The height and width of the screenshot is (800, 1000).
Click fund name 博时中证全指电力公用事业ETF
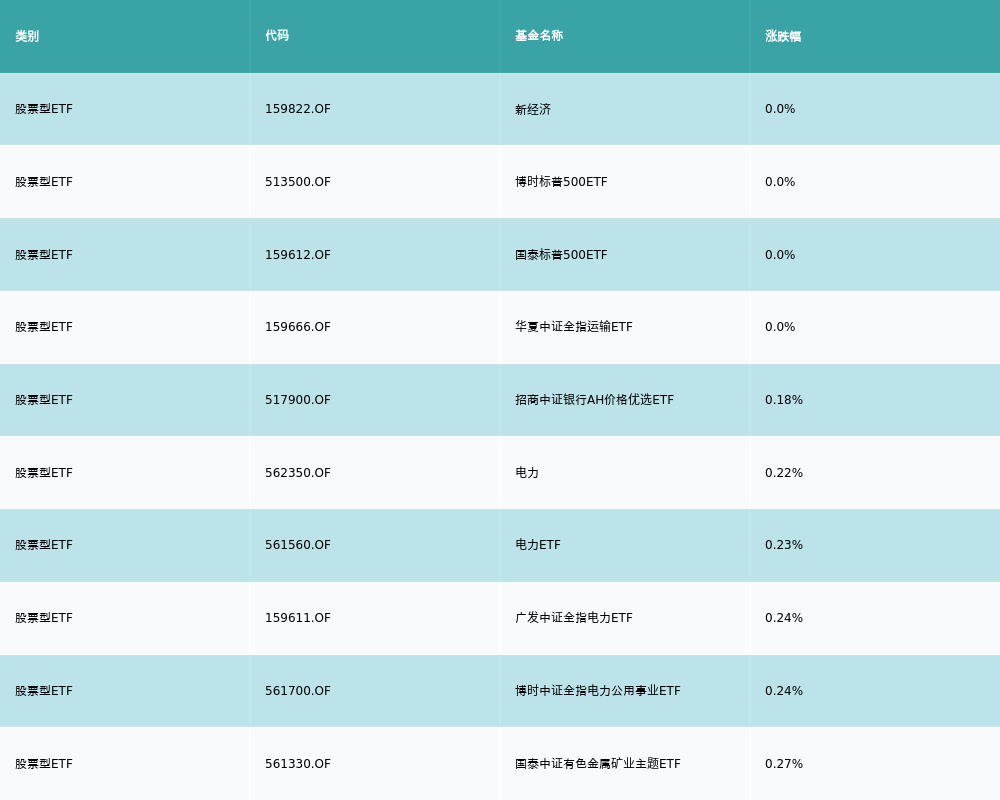[598, 691]
